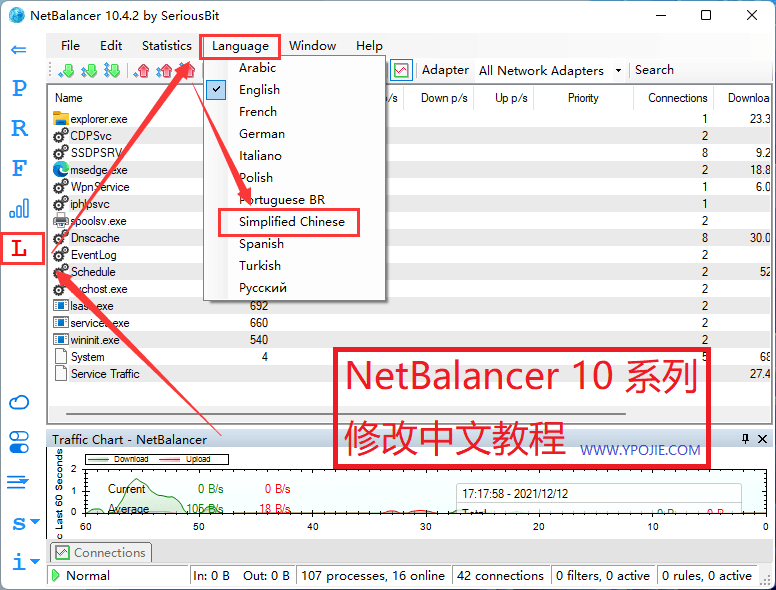This screenshot has width=776, height=590.
Task: Click the wininit.exe process icon
Action: coord(60,340)
